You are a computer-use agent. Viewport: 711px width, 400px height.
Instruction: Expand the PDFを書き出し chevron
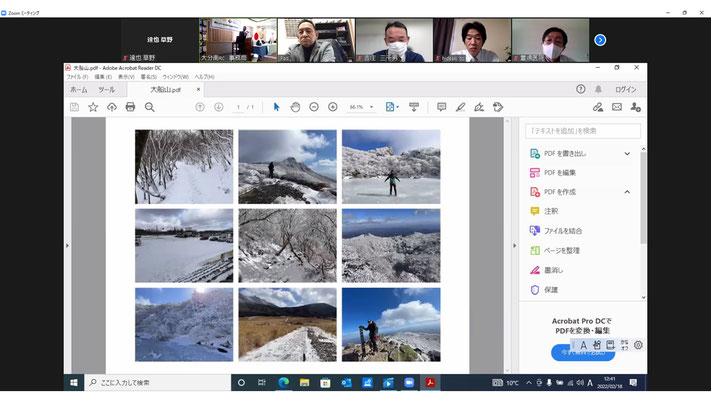click(627, 154)
